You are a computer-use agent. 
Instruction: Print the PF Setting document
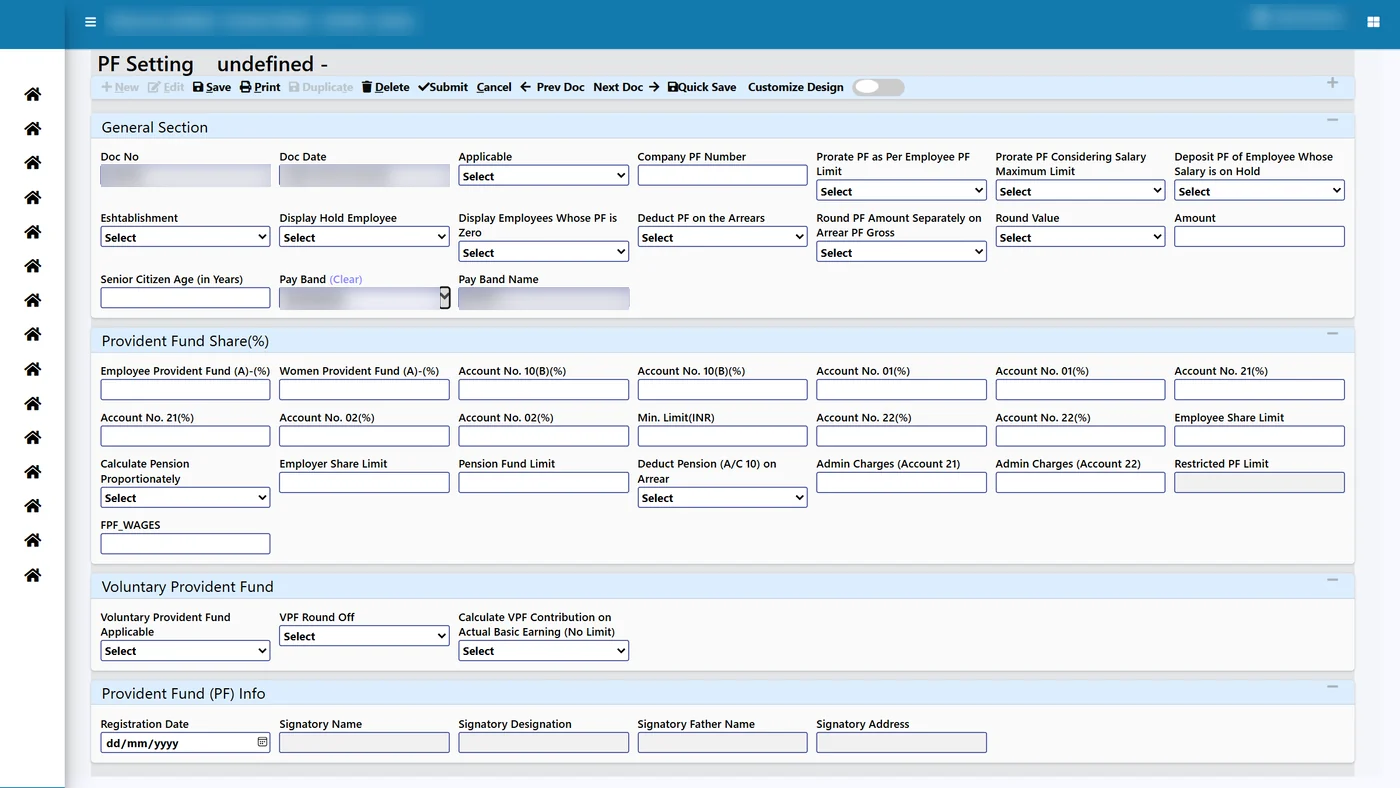tap(260, 87)
